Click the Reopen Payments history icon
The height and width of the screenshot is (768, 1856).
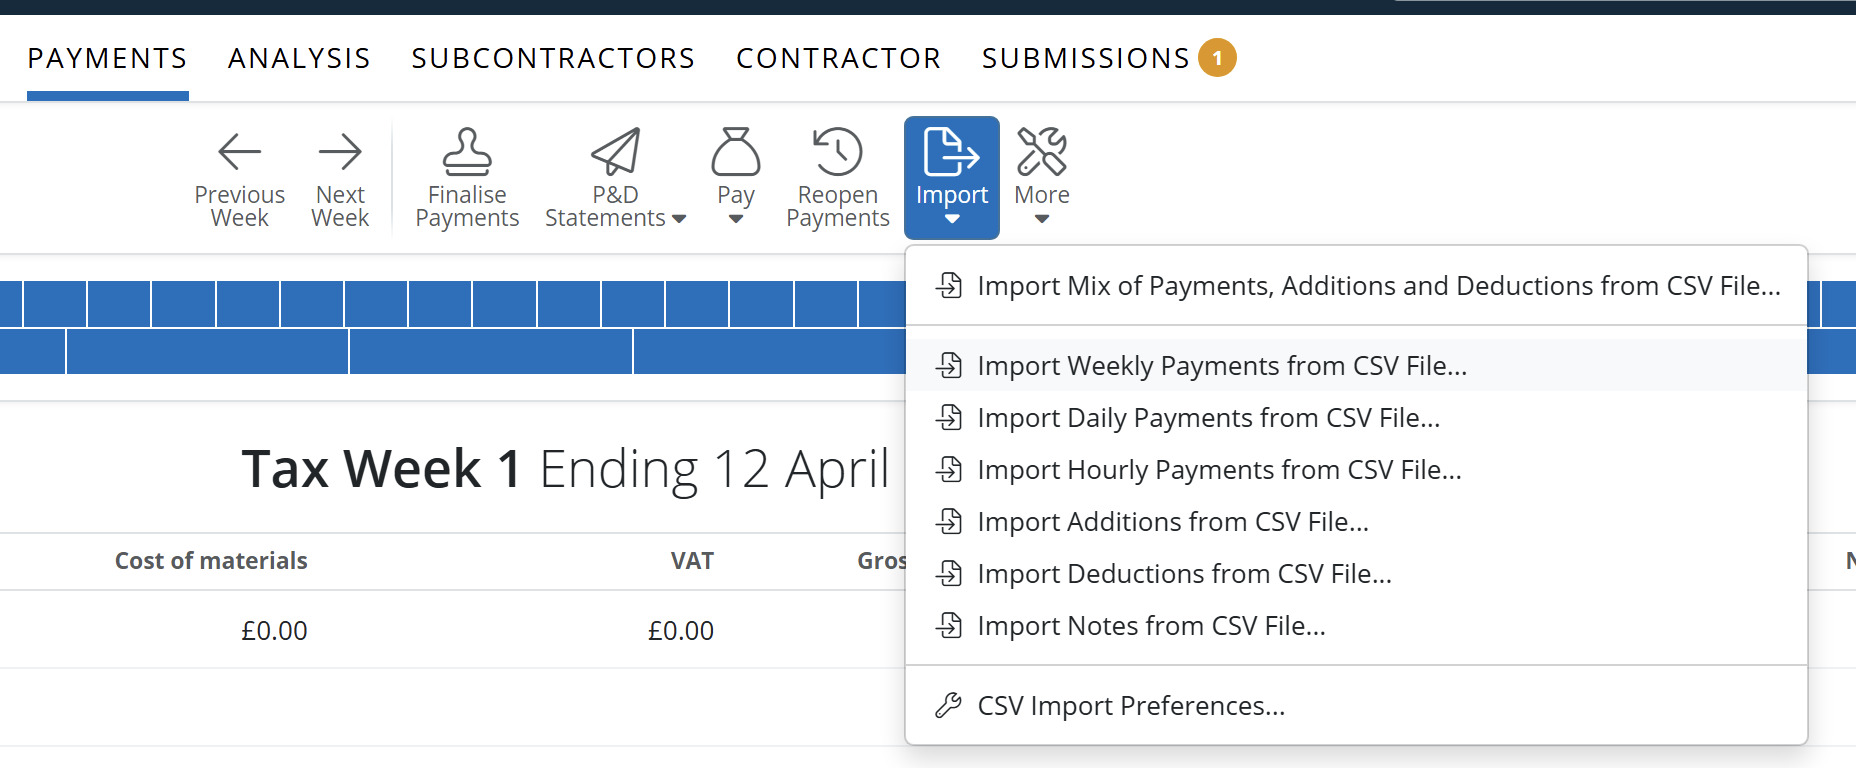[837, 151]
